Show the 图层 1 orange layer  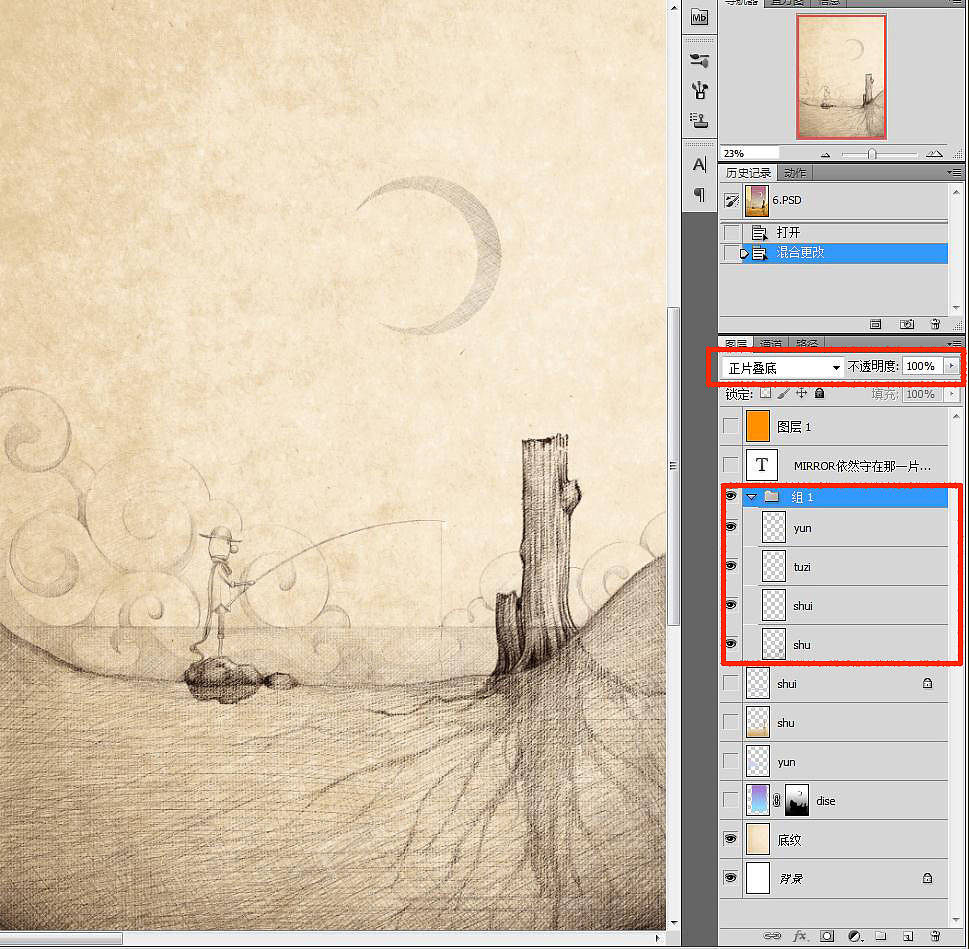(x=731, y=426)
